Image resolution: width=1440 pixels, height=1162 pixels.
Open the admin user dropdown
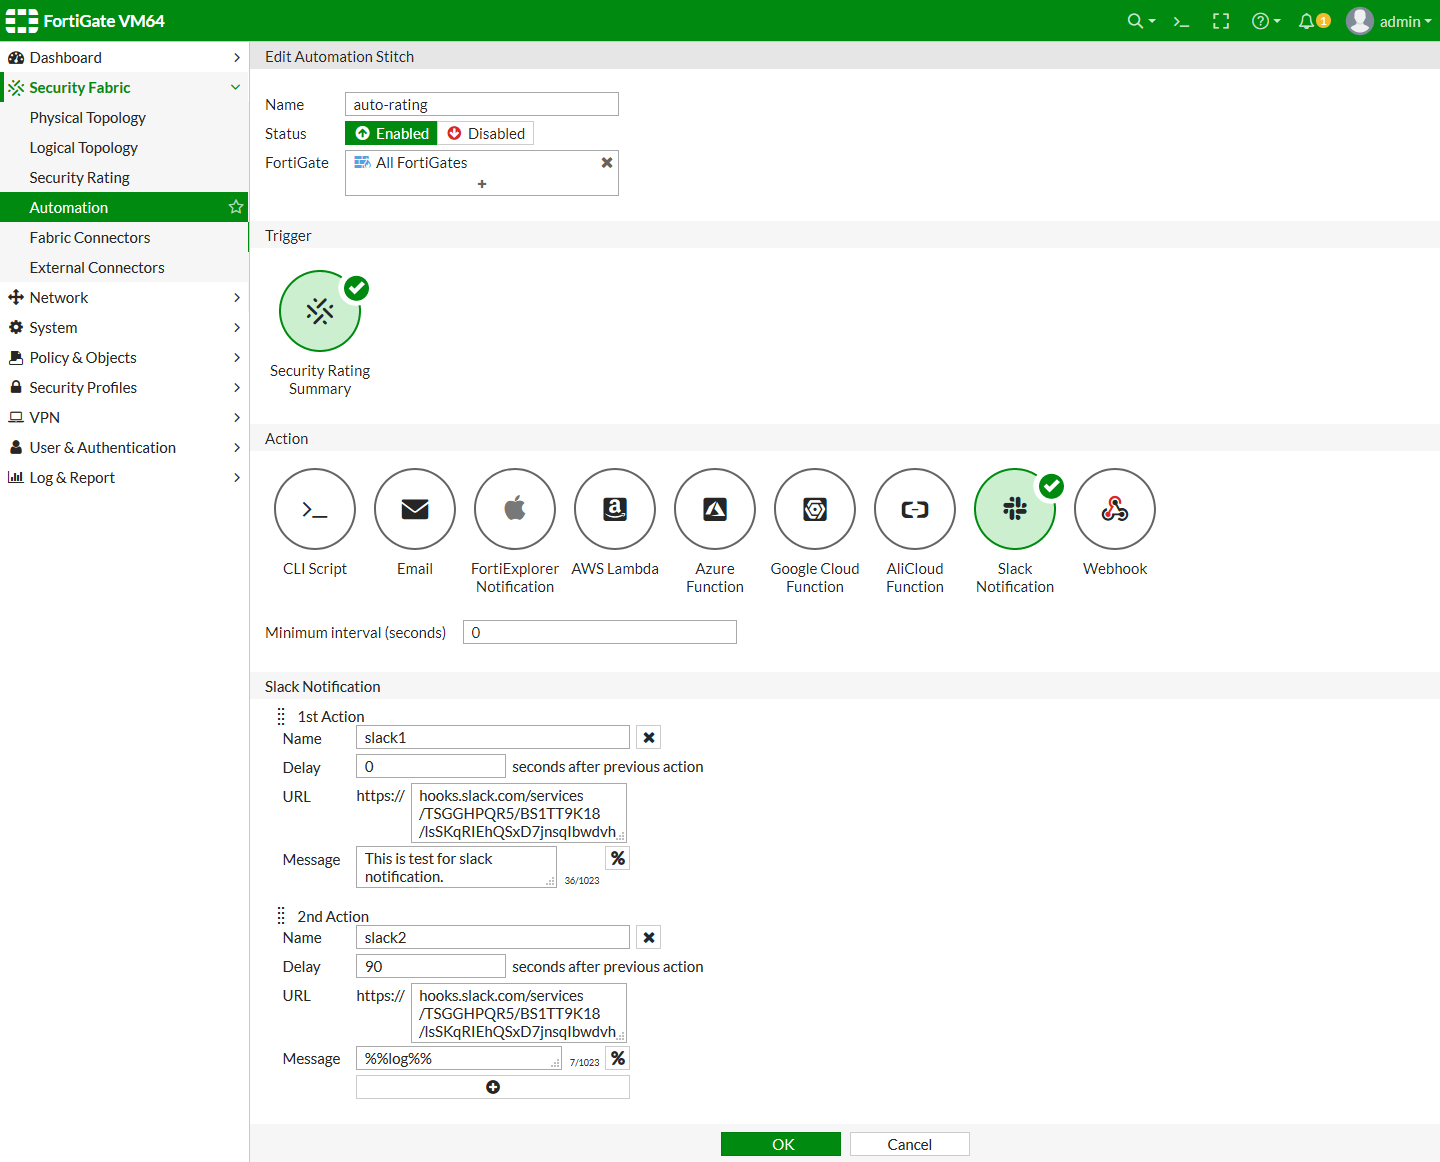(1389, 21)
